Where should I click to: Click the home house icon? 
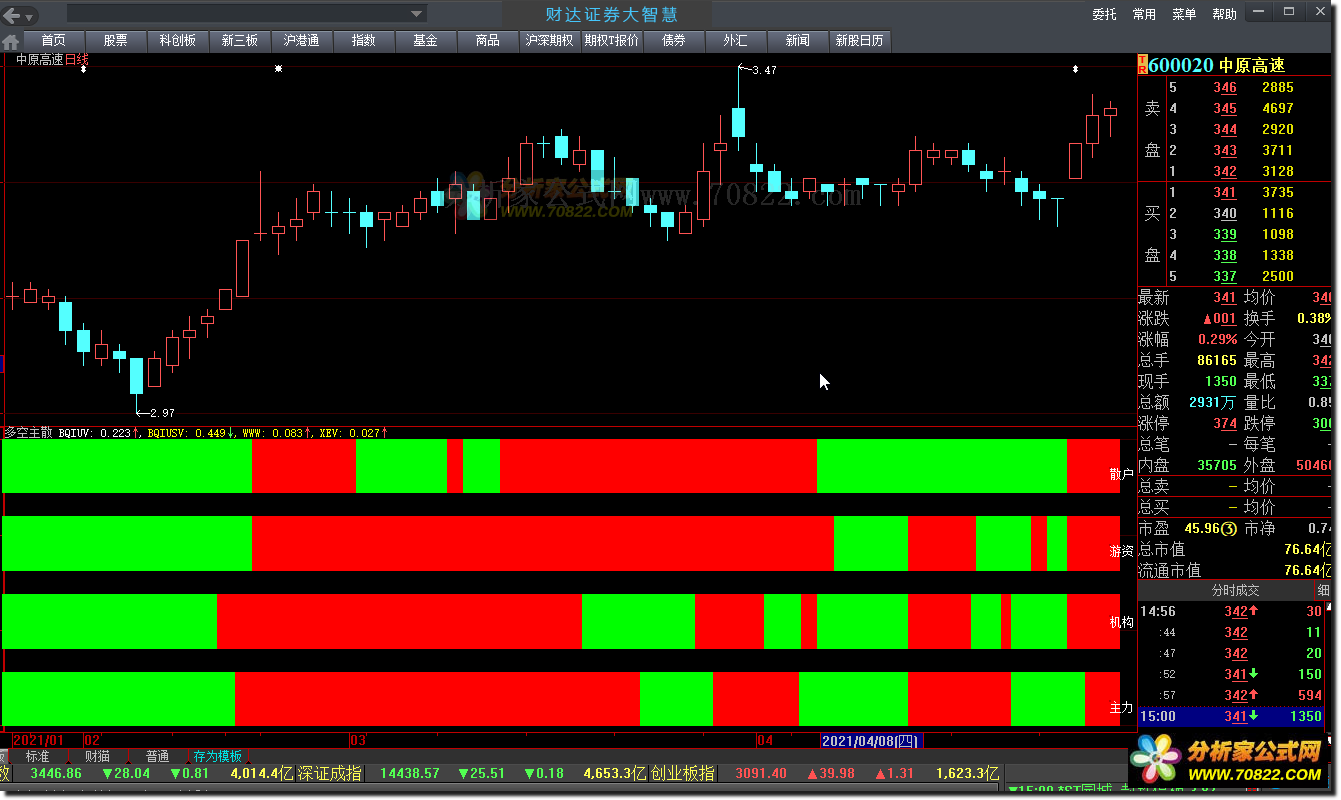click(x=11, y=41)
